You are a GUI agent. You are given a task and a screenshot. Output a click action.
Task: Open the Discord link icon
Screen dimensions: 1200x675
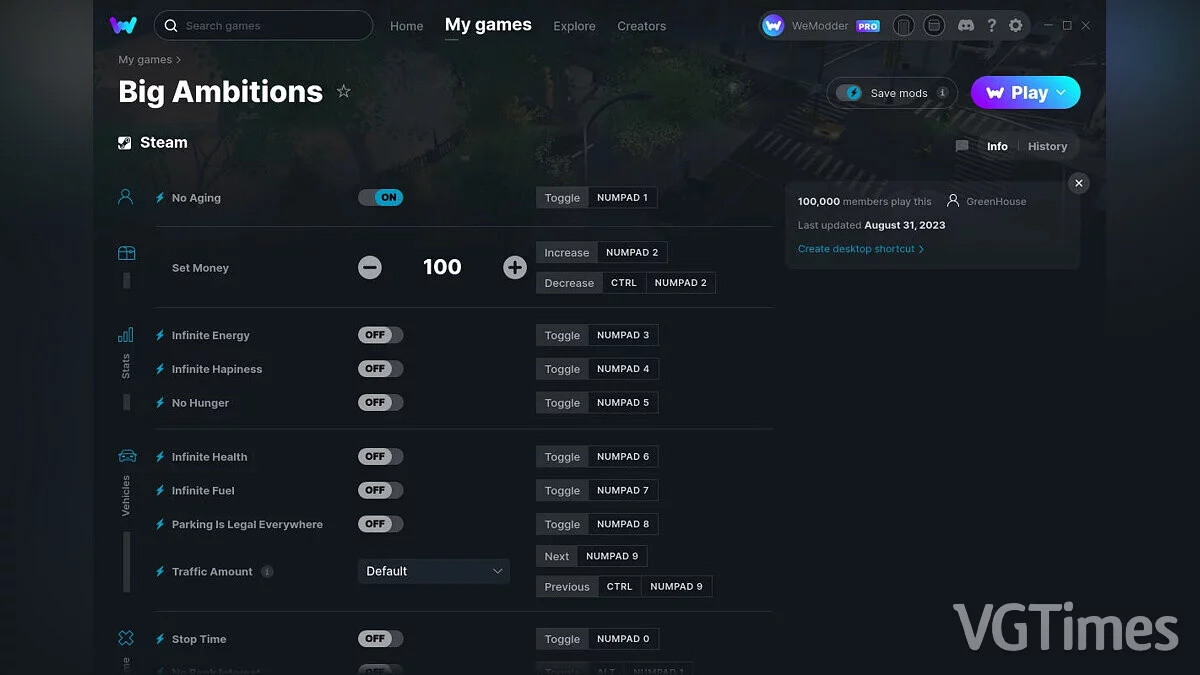[x=966, y=25]
